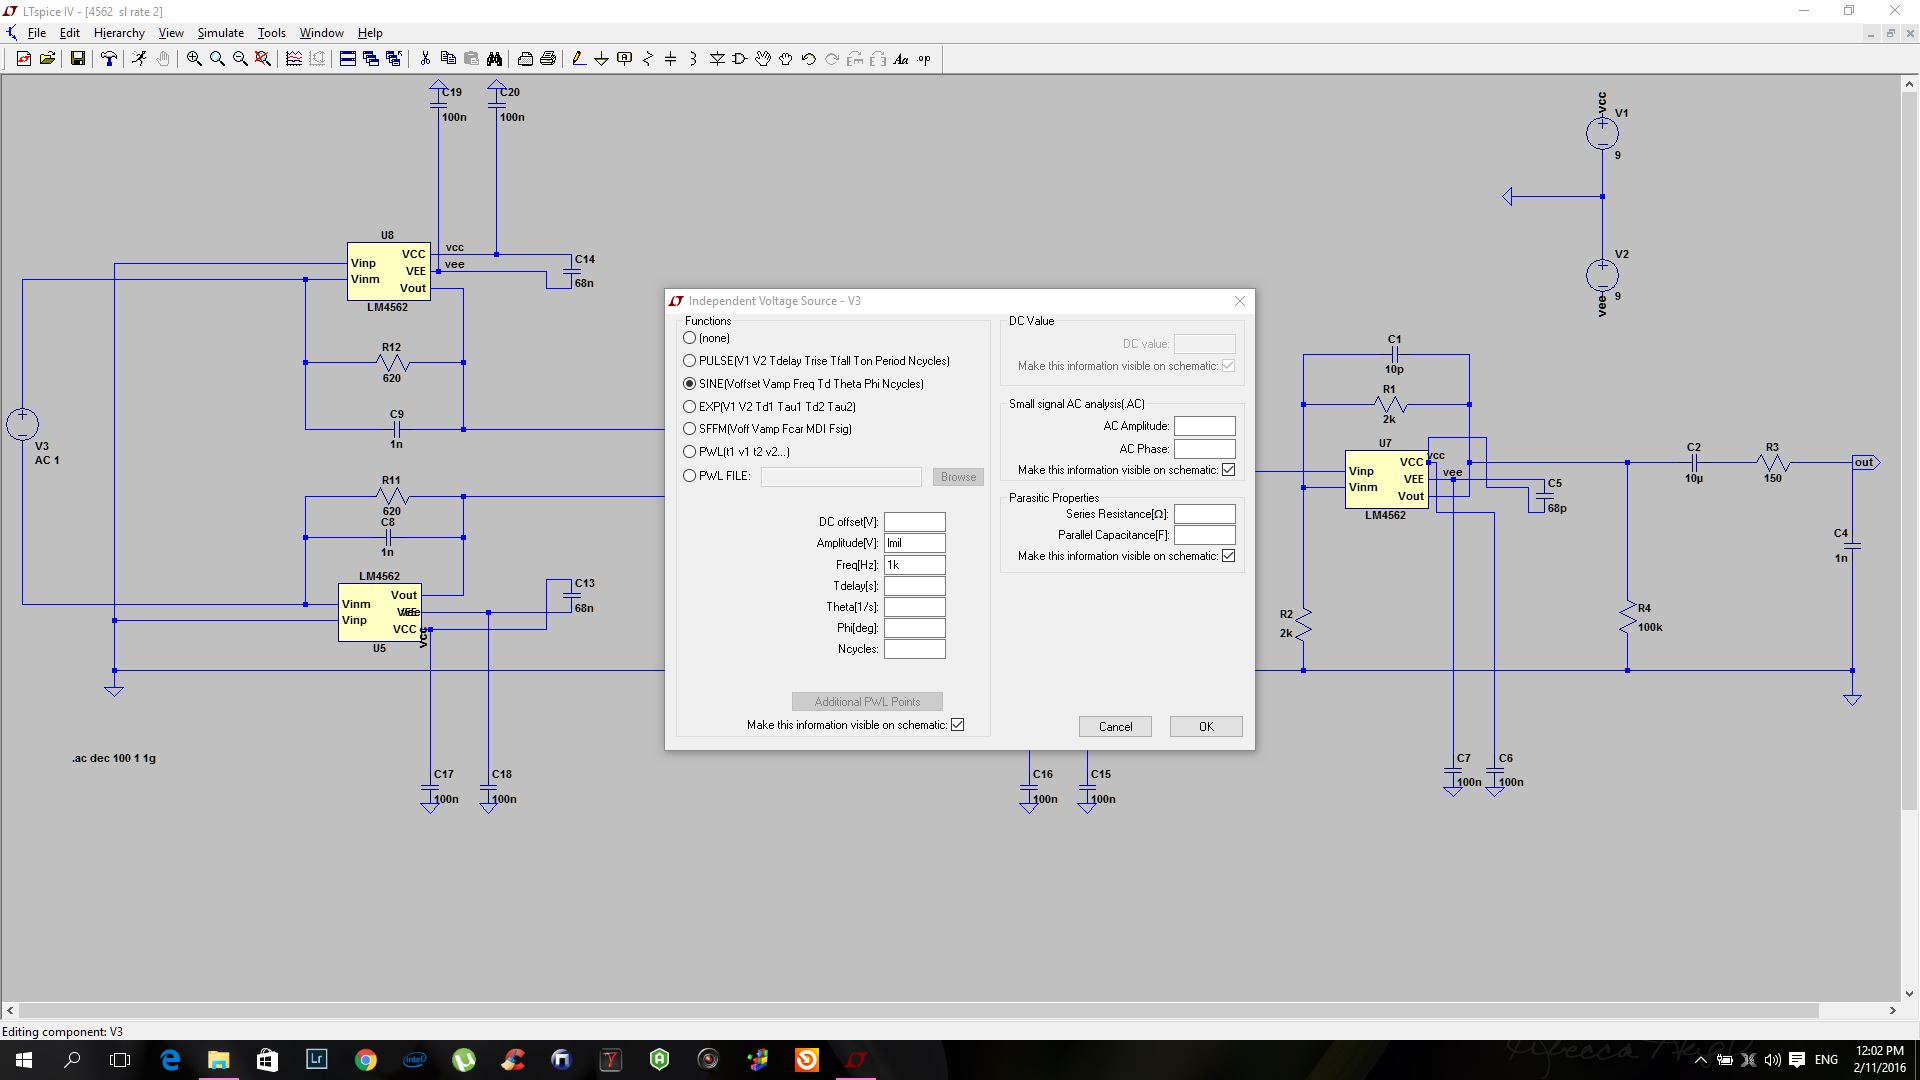
Task: Open Chrome from the Windows taskbar
Action: (365, 1059)
